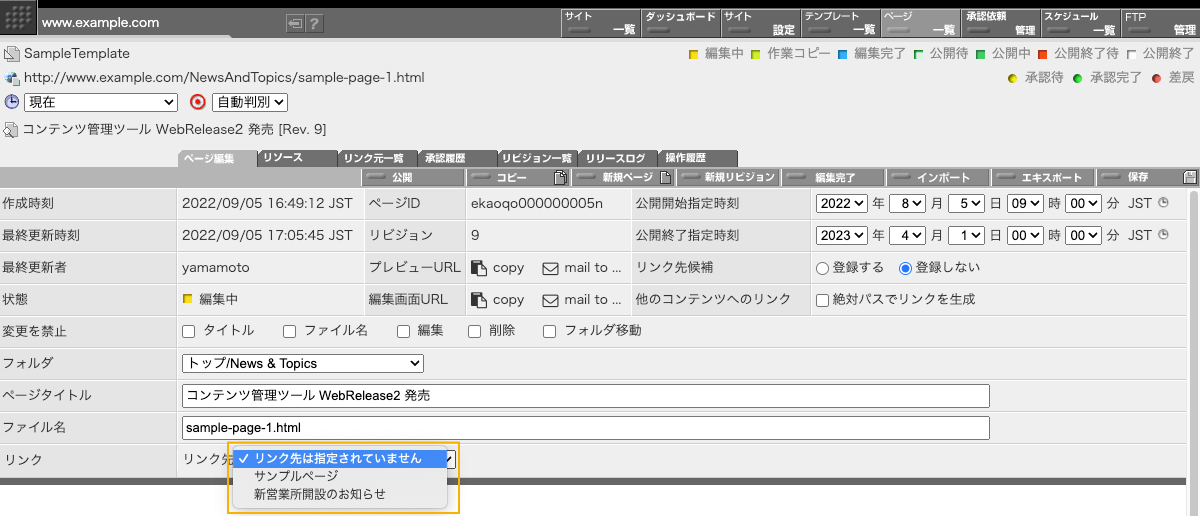This screenshot has width=1200, height=516.
Task: Click the 新規リビジョン button
Action: pos(728,177)
